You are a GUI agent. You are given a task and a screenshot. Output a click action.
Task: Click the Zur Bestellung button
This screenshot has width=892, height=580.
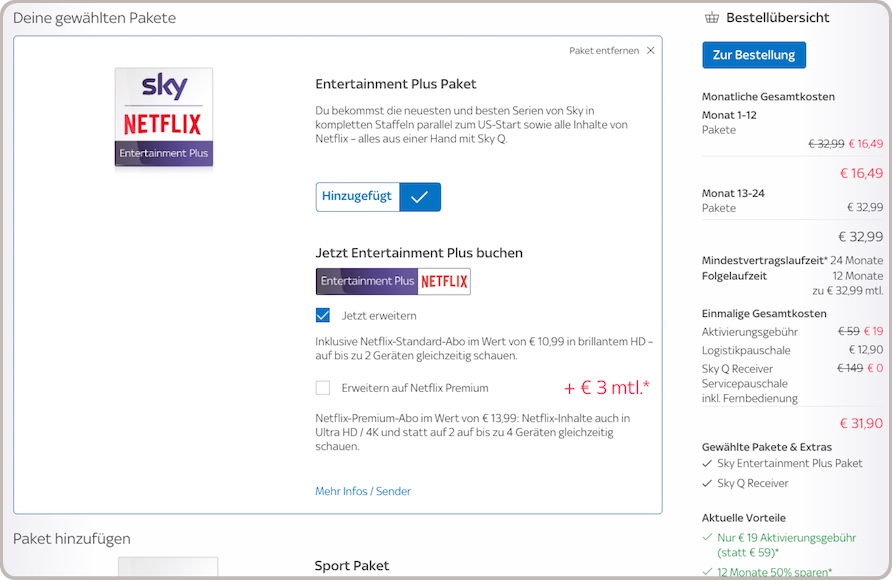pos(754,55)
